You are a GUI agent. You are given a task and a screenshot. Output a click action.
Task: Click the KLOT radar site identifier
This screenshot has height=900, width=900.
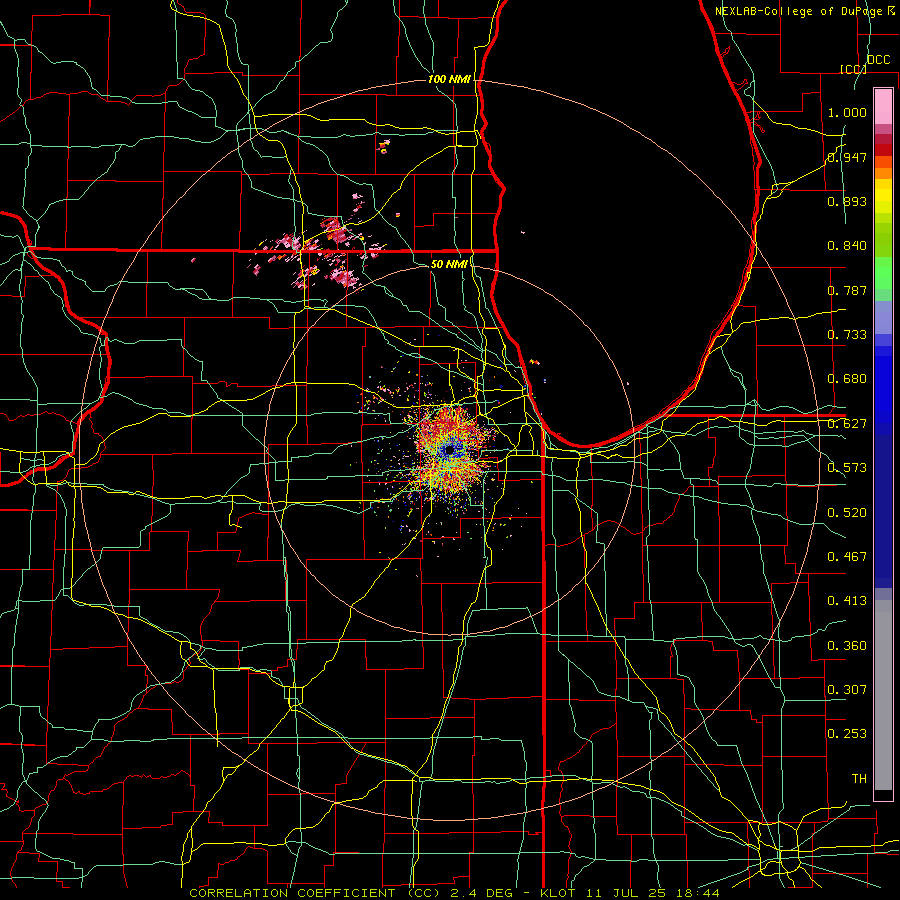557,893
